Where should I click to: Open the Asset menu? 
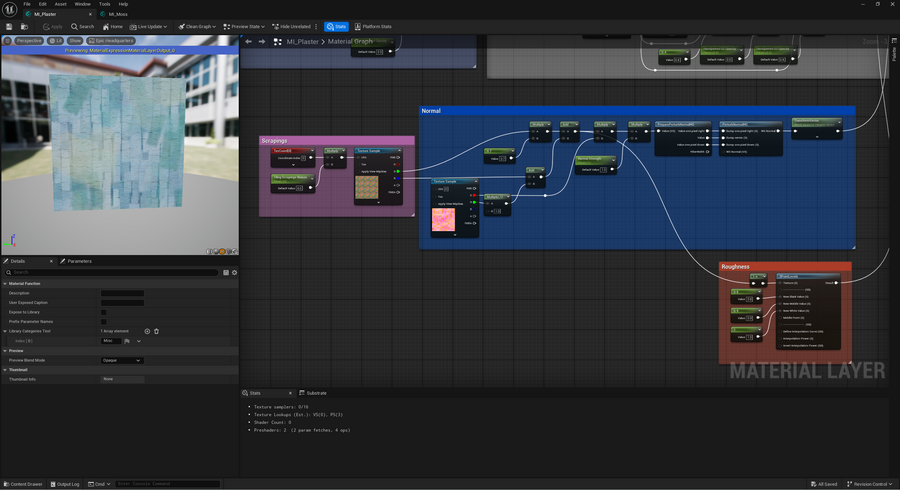point(60,4)
